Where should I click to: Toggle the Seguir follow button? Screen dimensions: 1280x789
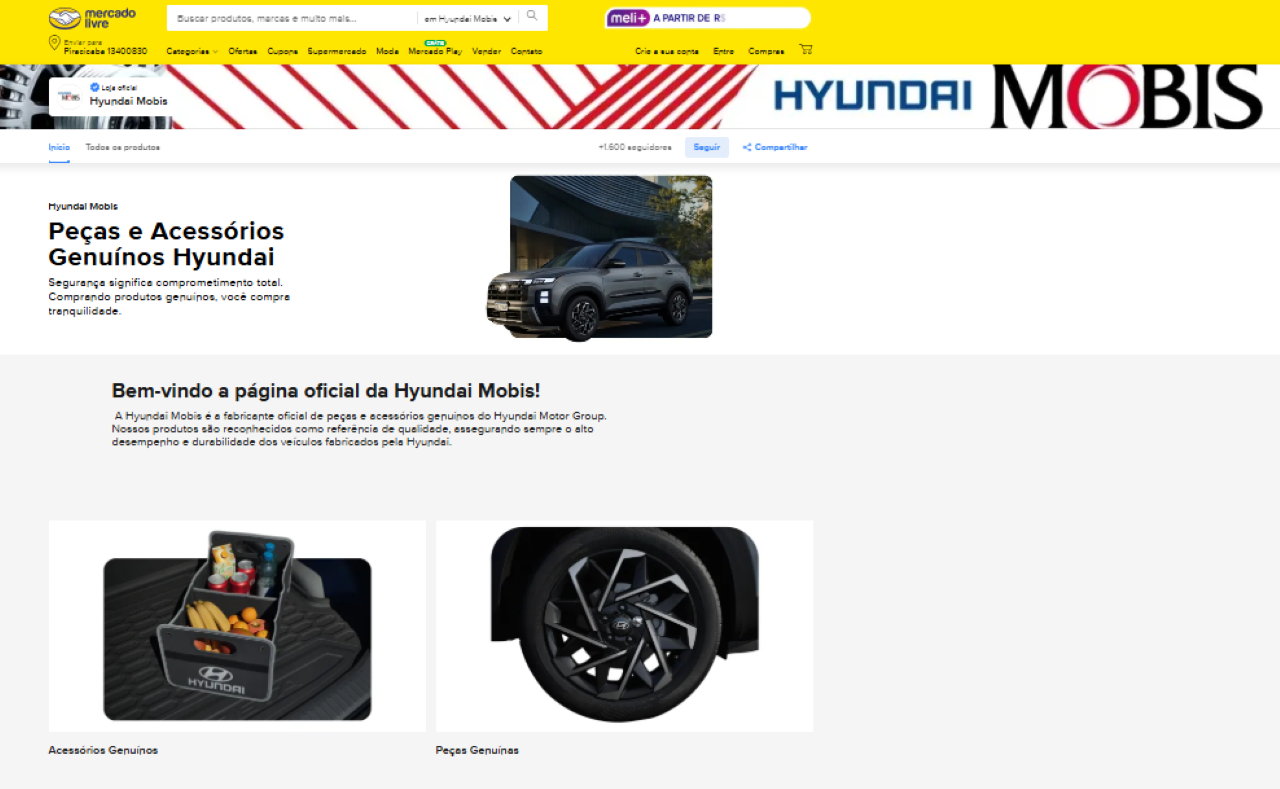tap(706, 147)
